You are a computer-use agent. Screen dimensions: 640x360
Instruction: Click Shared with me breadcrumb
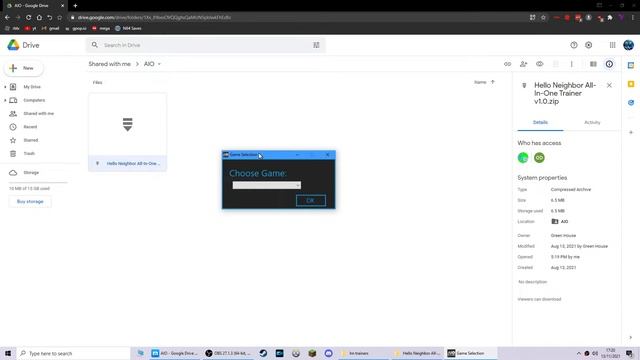pyautogui.click(x=109, y=64)
